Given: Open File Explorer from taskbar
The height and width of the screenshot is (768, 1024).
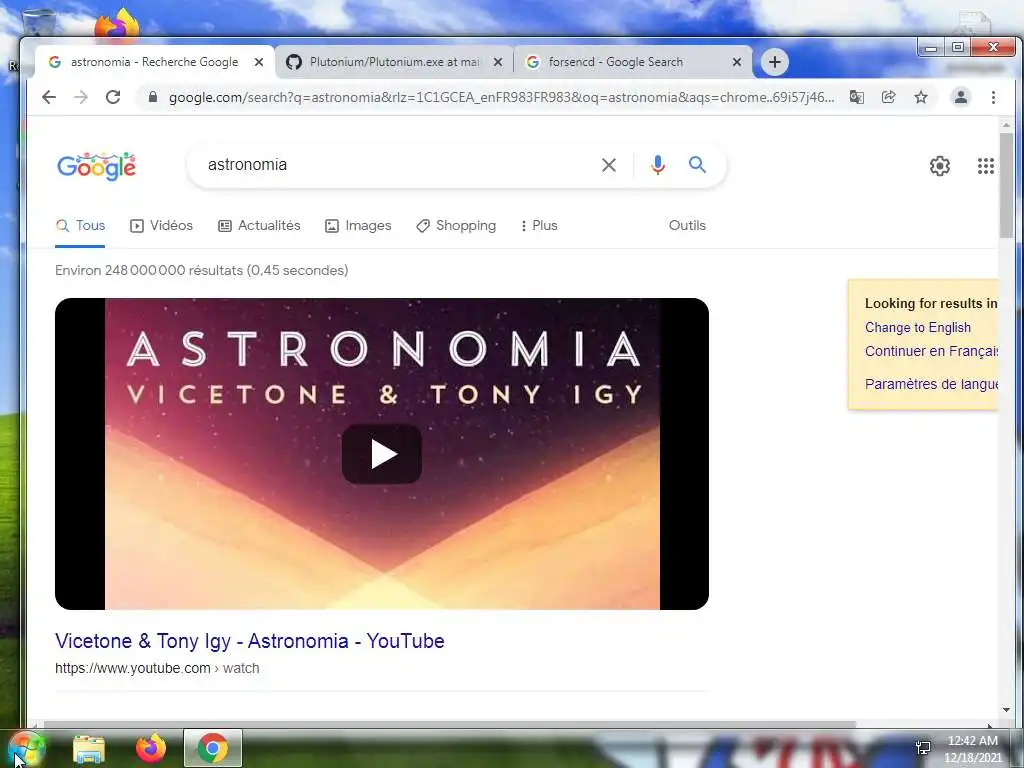Looking at the screenshot, I should (89, 749).
